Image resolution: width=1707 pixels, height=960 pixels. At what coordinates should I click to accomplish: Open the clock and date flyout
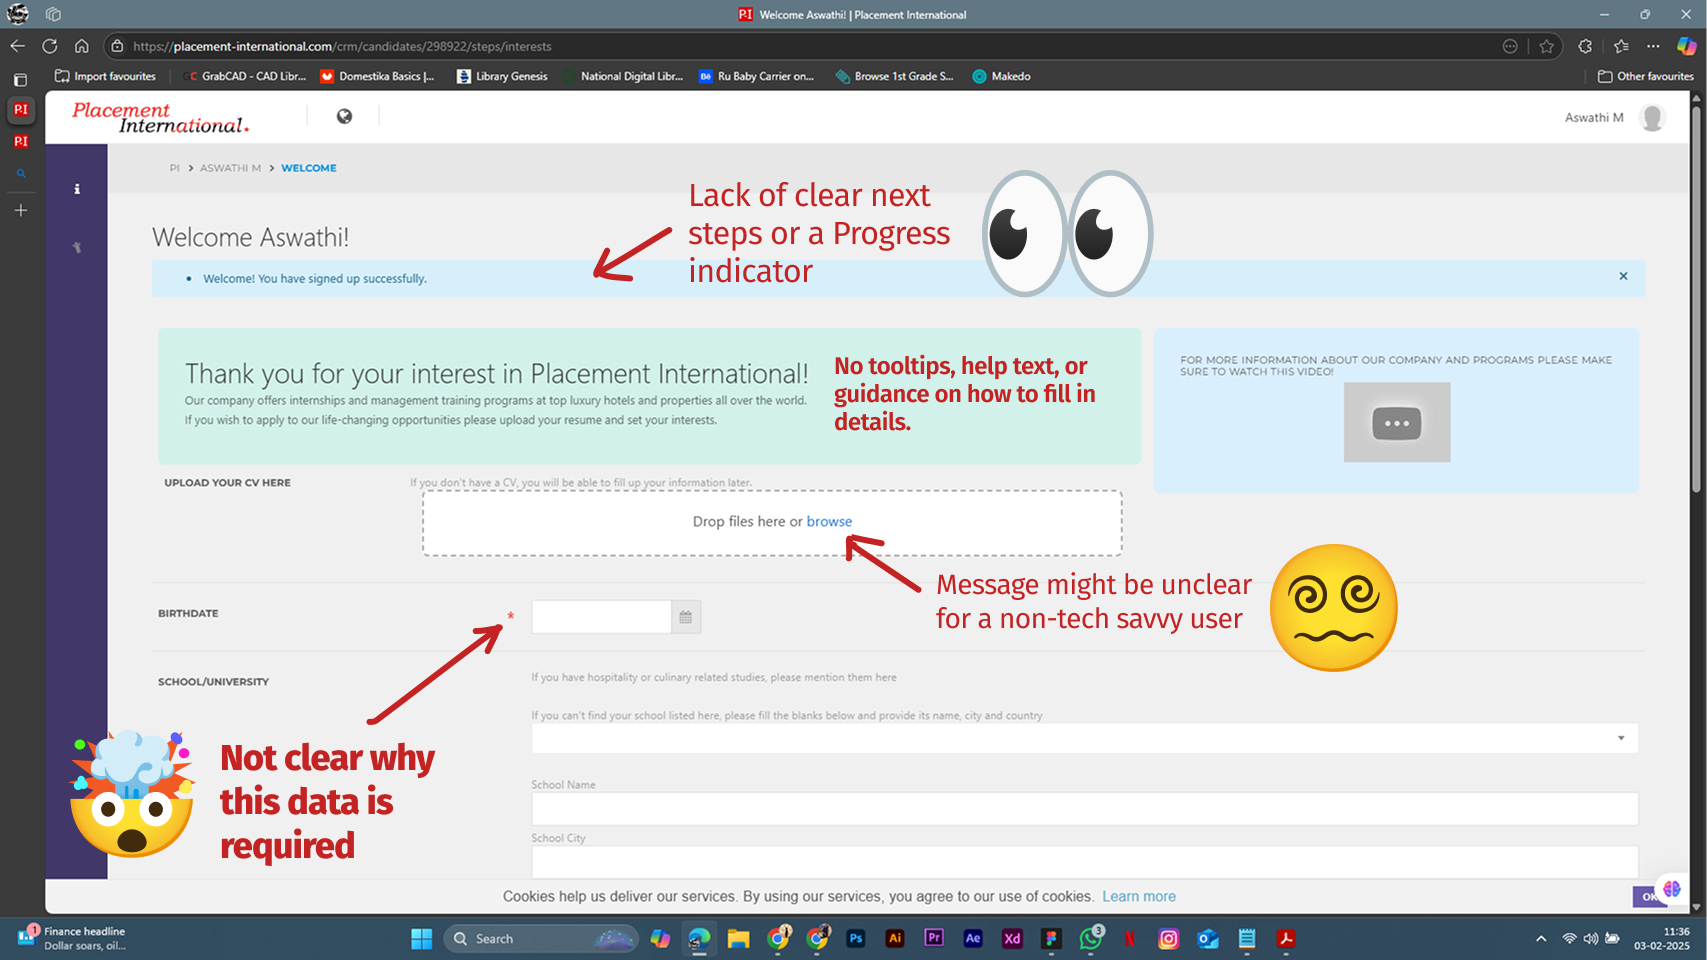click(x=1662, y=938)
